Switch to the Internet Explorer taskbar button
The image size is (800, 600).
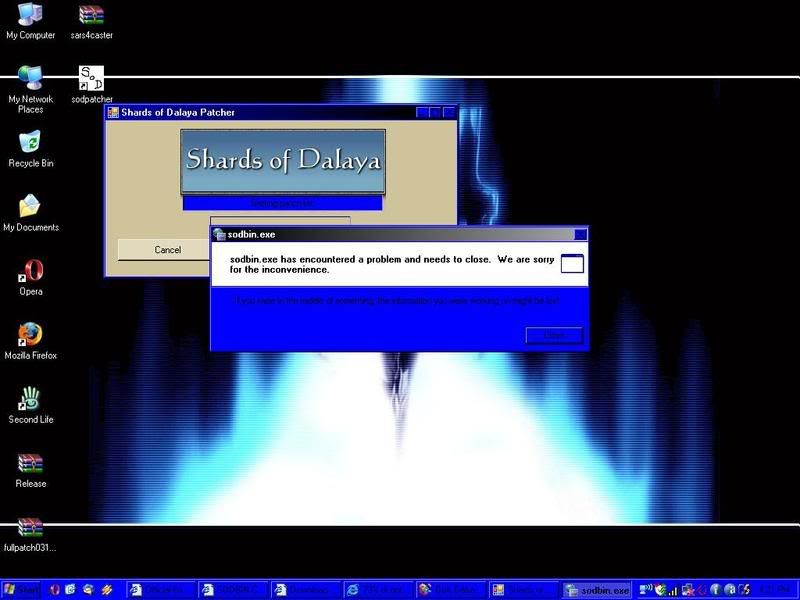379,590
